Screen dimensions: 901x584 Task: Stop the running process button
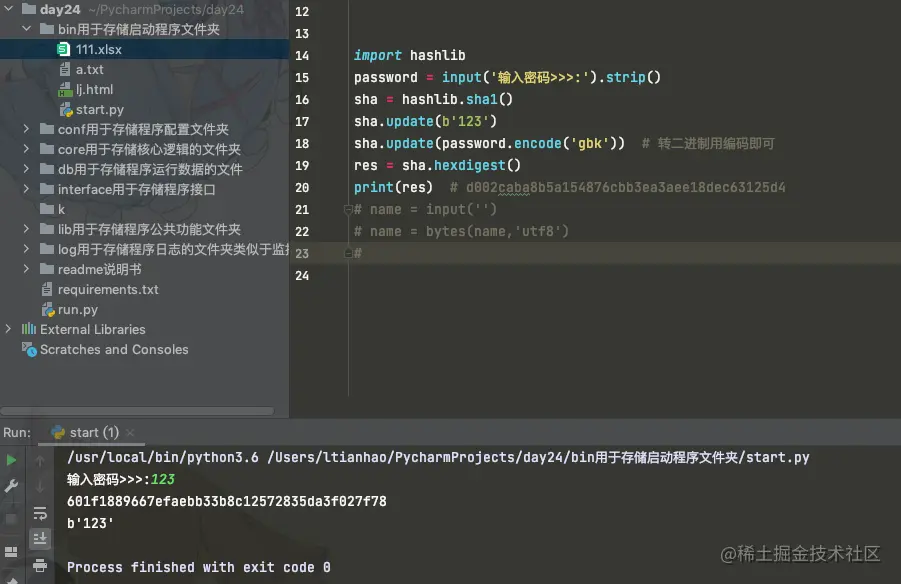click(11, 518)
